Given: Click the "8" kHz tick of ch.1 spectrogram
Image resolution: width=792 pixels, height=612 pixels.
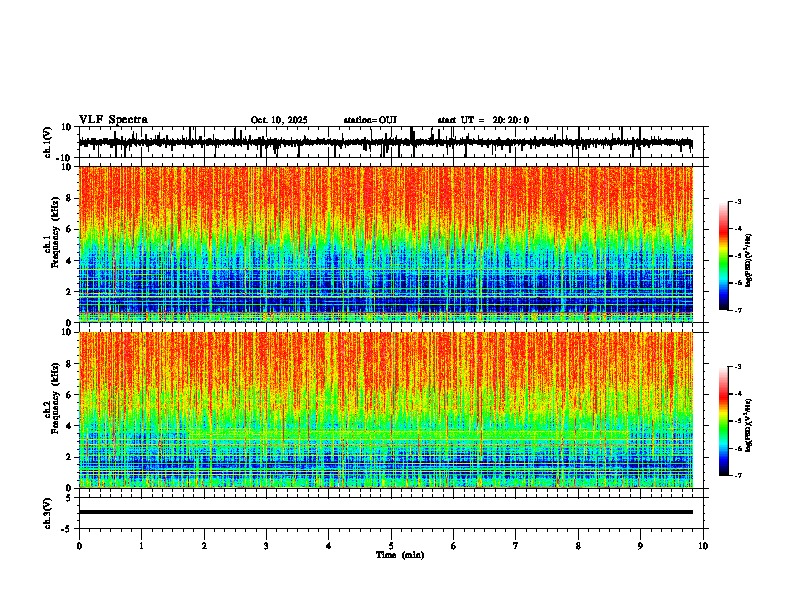Looking at the screenshot, I should (70, 198).
